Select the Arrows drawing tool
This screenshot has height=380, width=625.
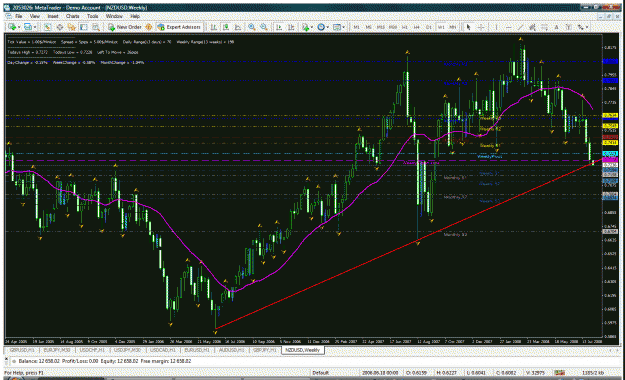[580, 27]
